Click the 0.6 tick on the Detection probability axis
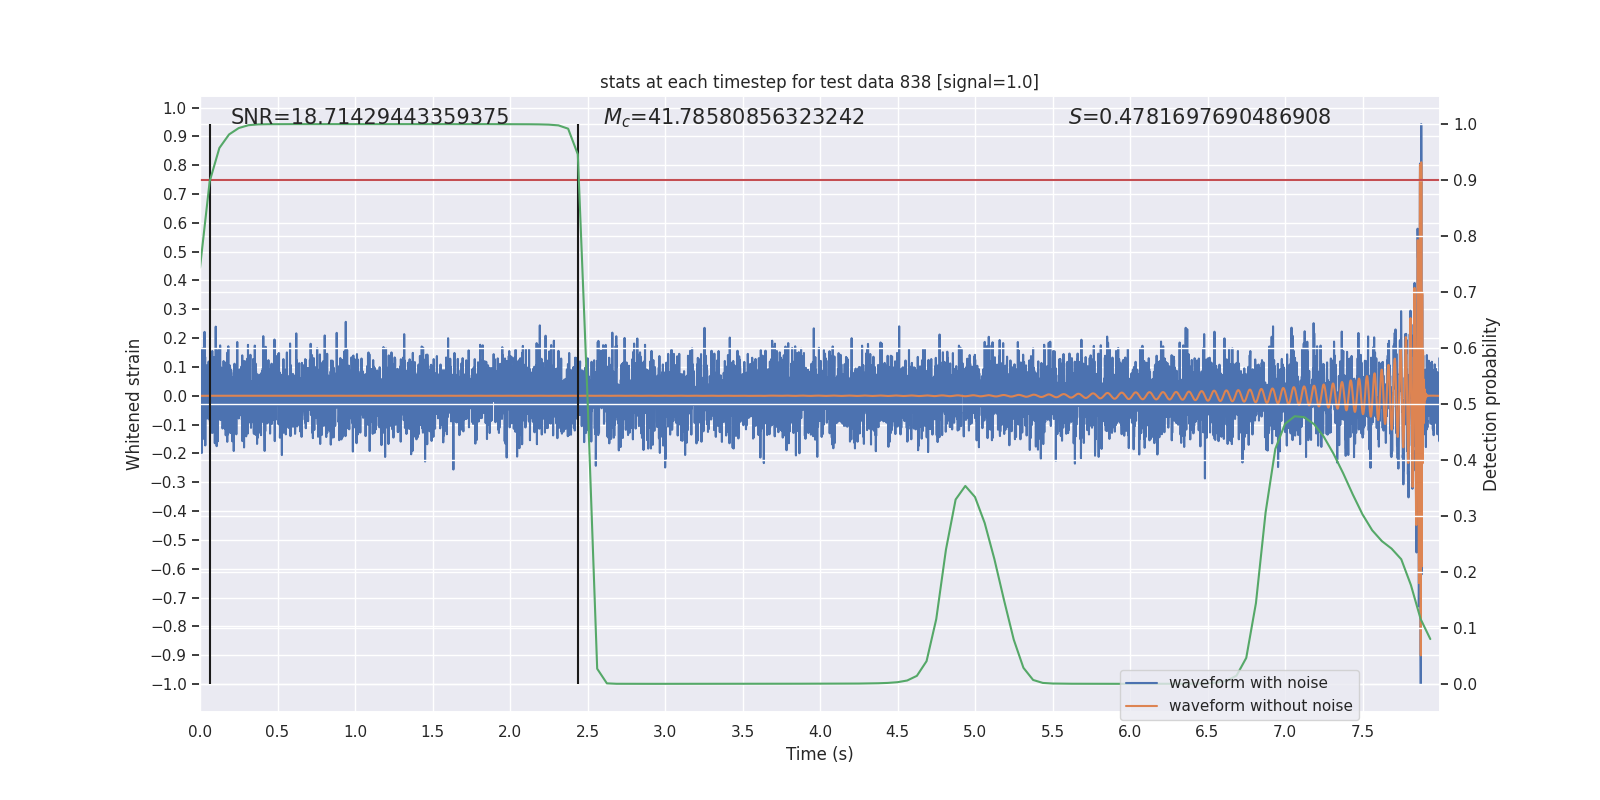 click(1465, 349)
